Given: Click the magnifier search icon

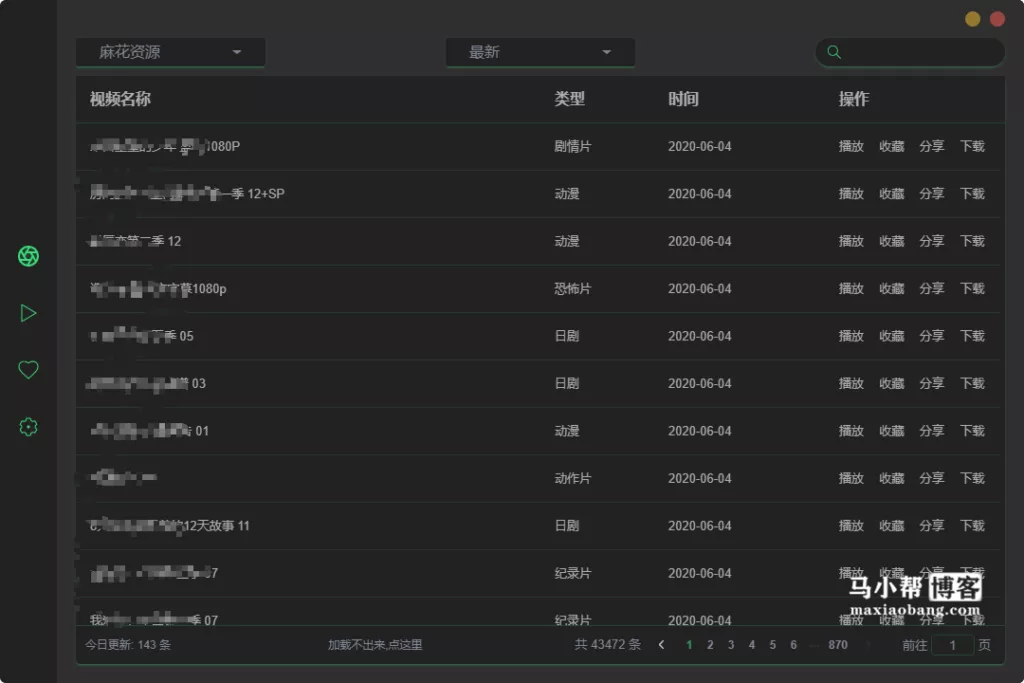Looking at the screenshot, I should tap(834, 52).
